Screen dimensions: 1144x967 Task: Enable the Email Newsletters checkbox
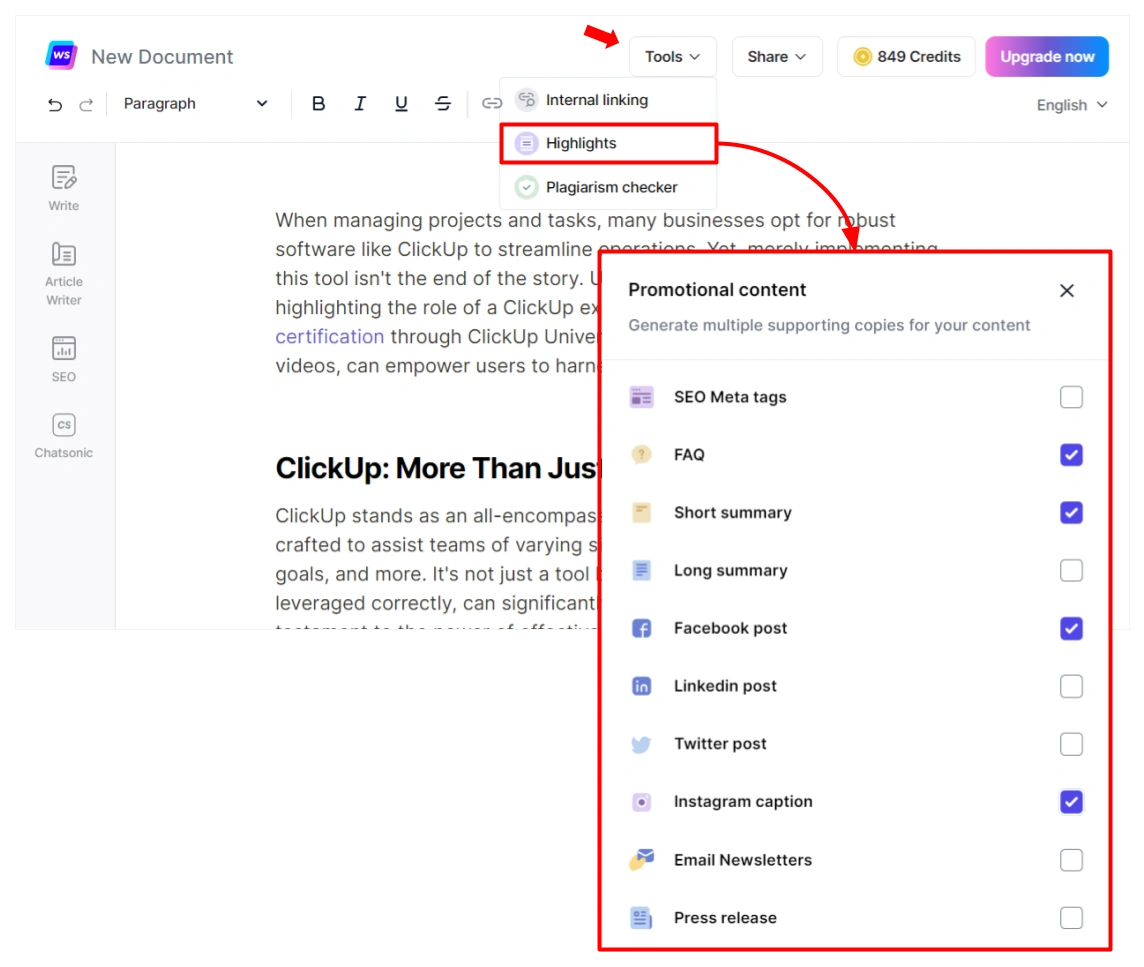point(1071,860)
